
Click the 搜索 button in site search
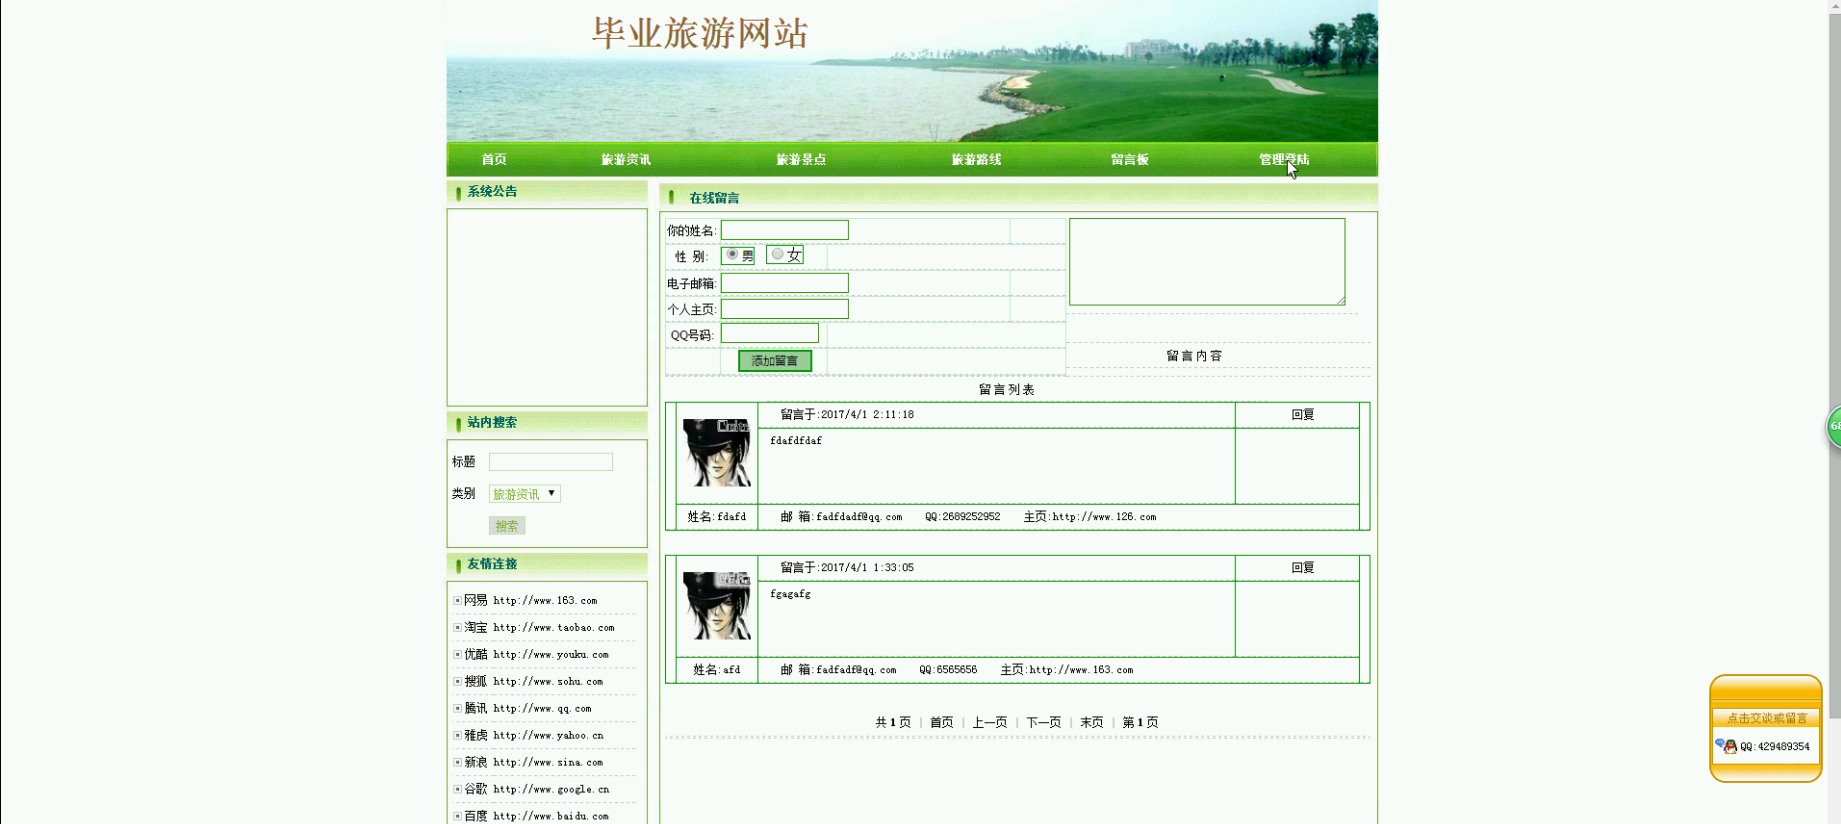[507, 526]
